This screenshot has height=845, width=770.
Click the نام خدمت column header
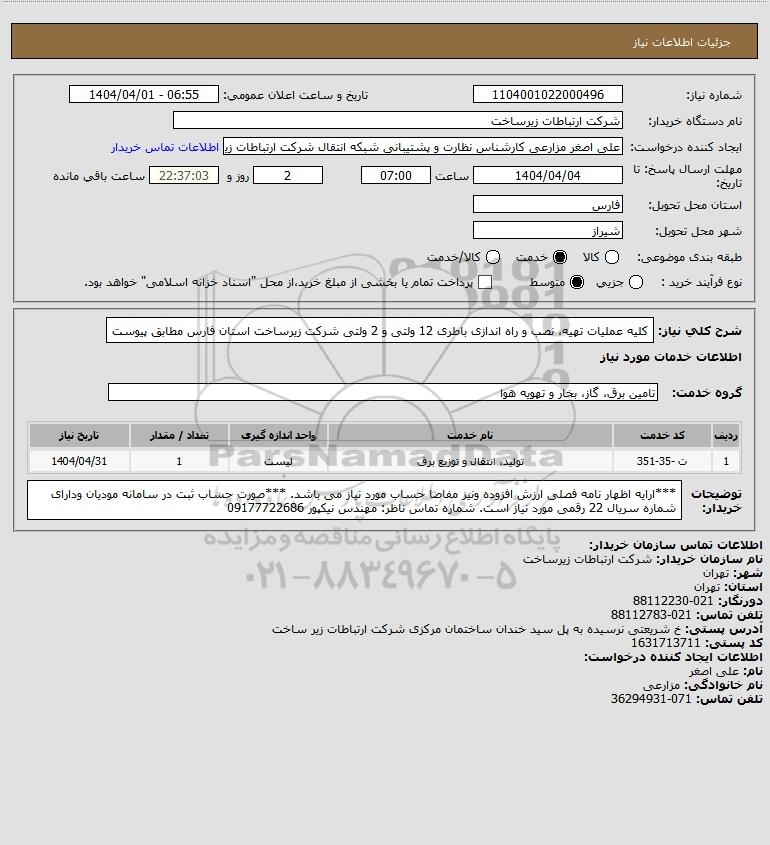coord(470,435)
